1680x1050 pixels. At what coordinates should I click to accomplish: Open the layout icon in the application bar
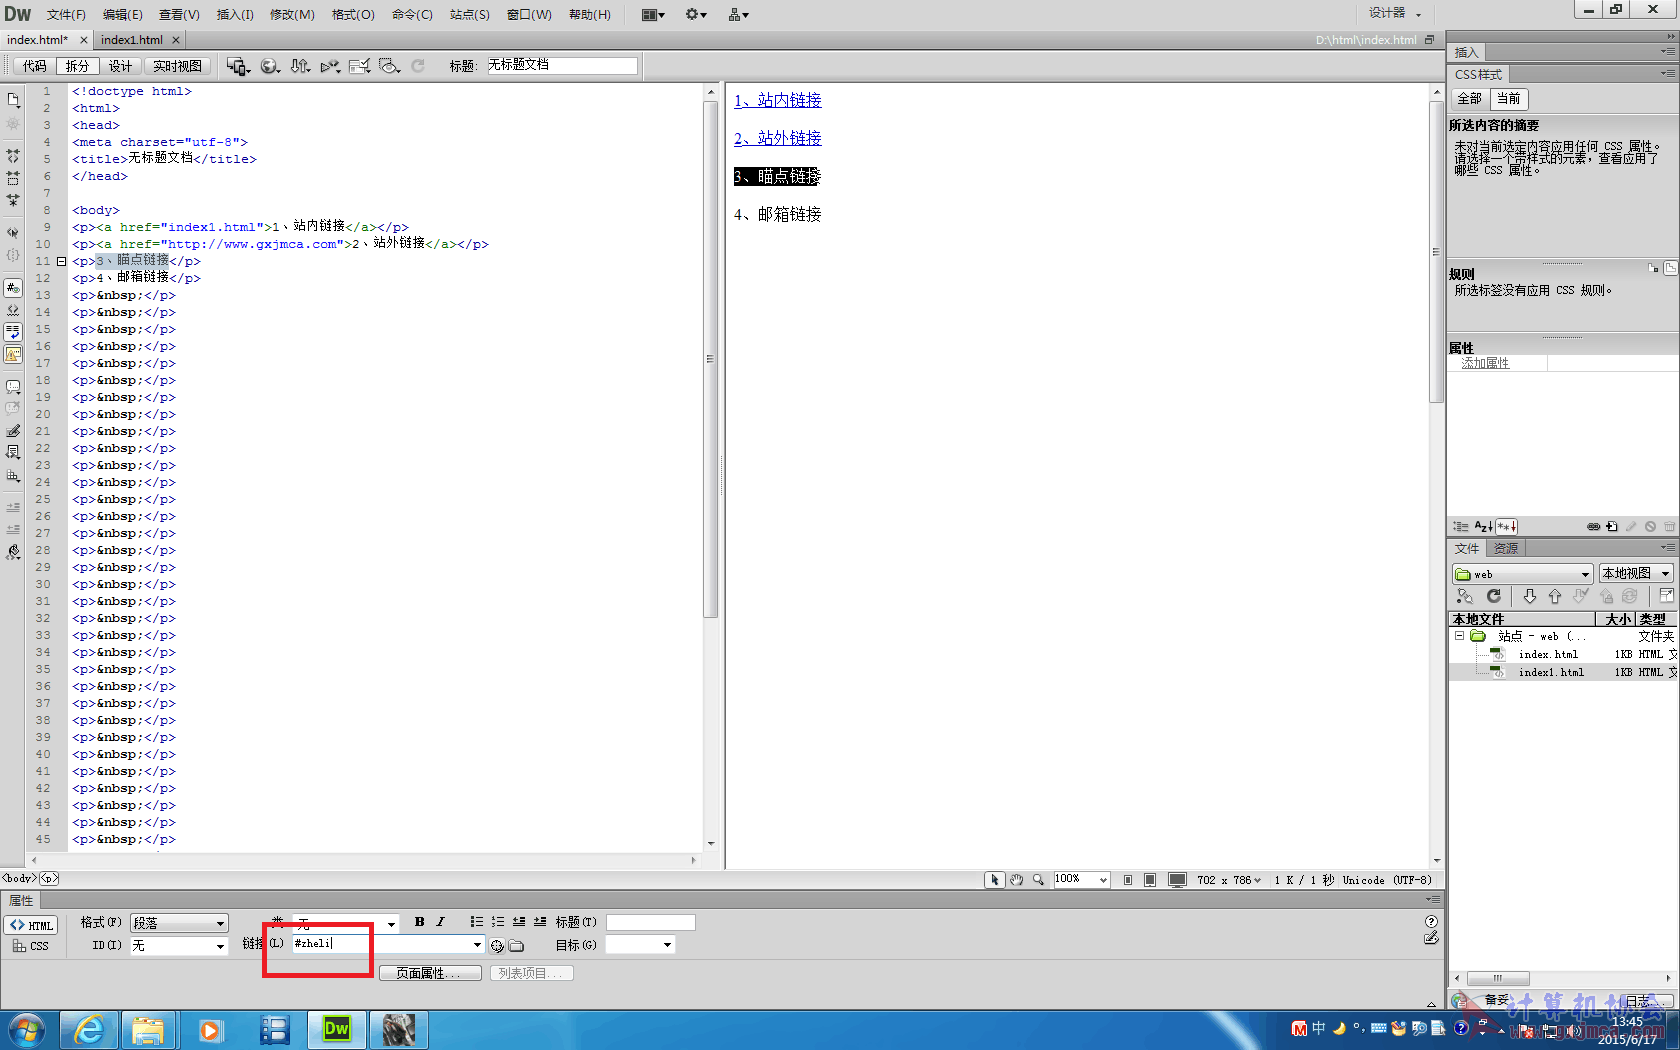653,14
